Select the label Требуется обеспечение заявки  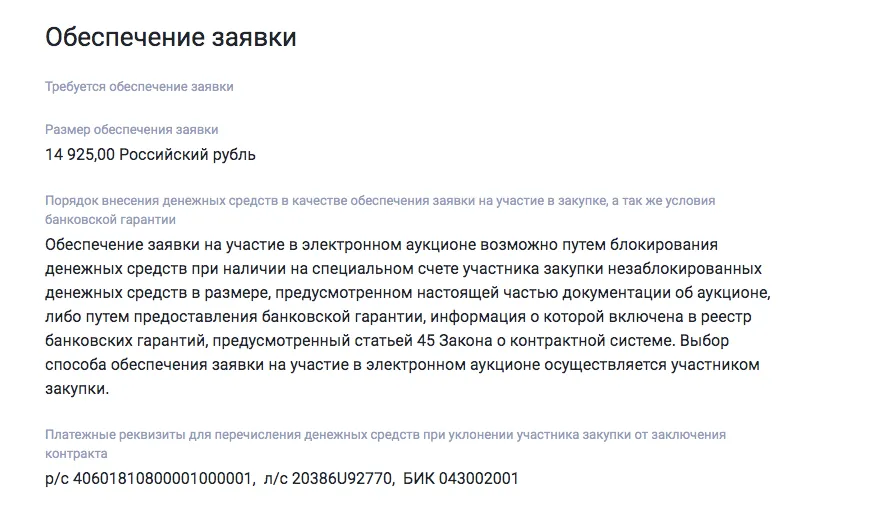[139, 87]
